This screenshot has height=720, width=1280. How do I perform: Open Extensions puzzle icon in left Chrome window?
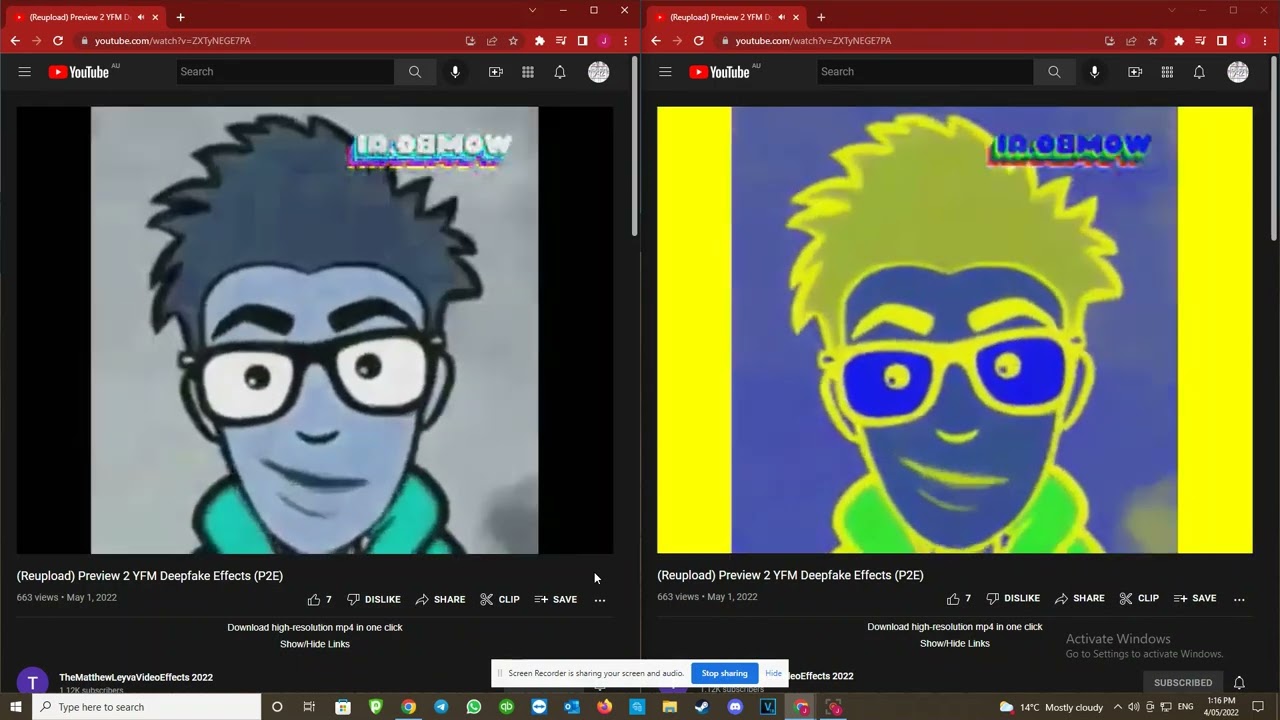pos(540,41)
